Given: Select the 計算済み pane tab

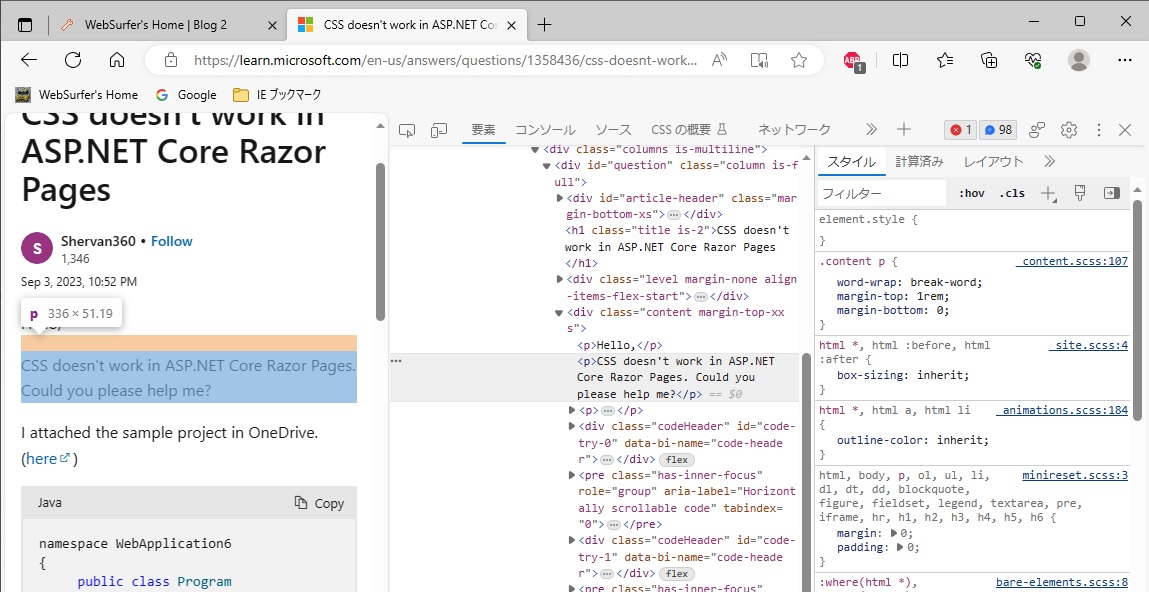Looking at the screenshot, I should tap(919, 162).
